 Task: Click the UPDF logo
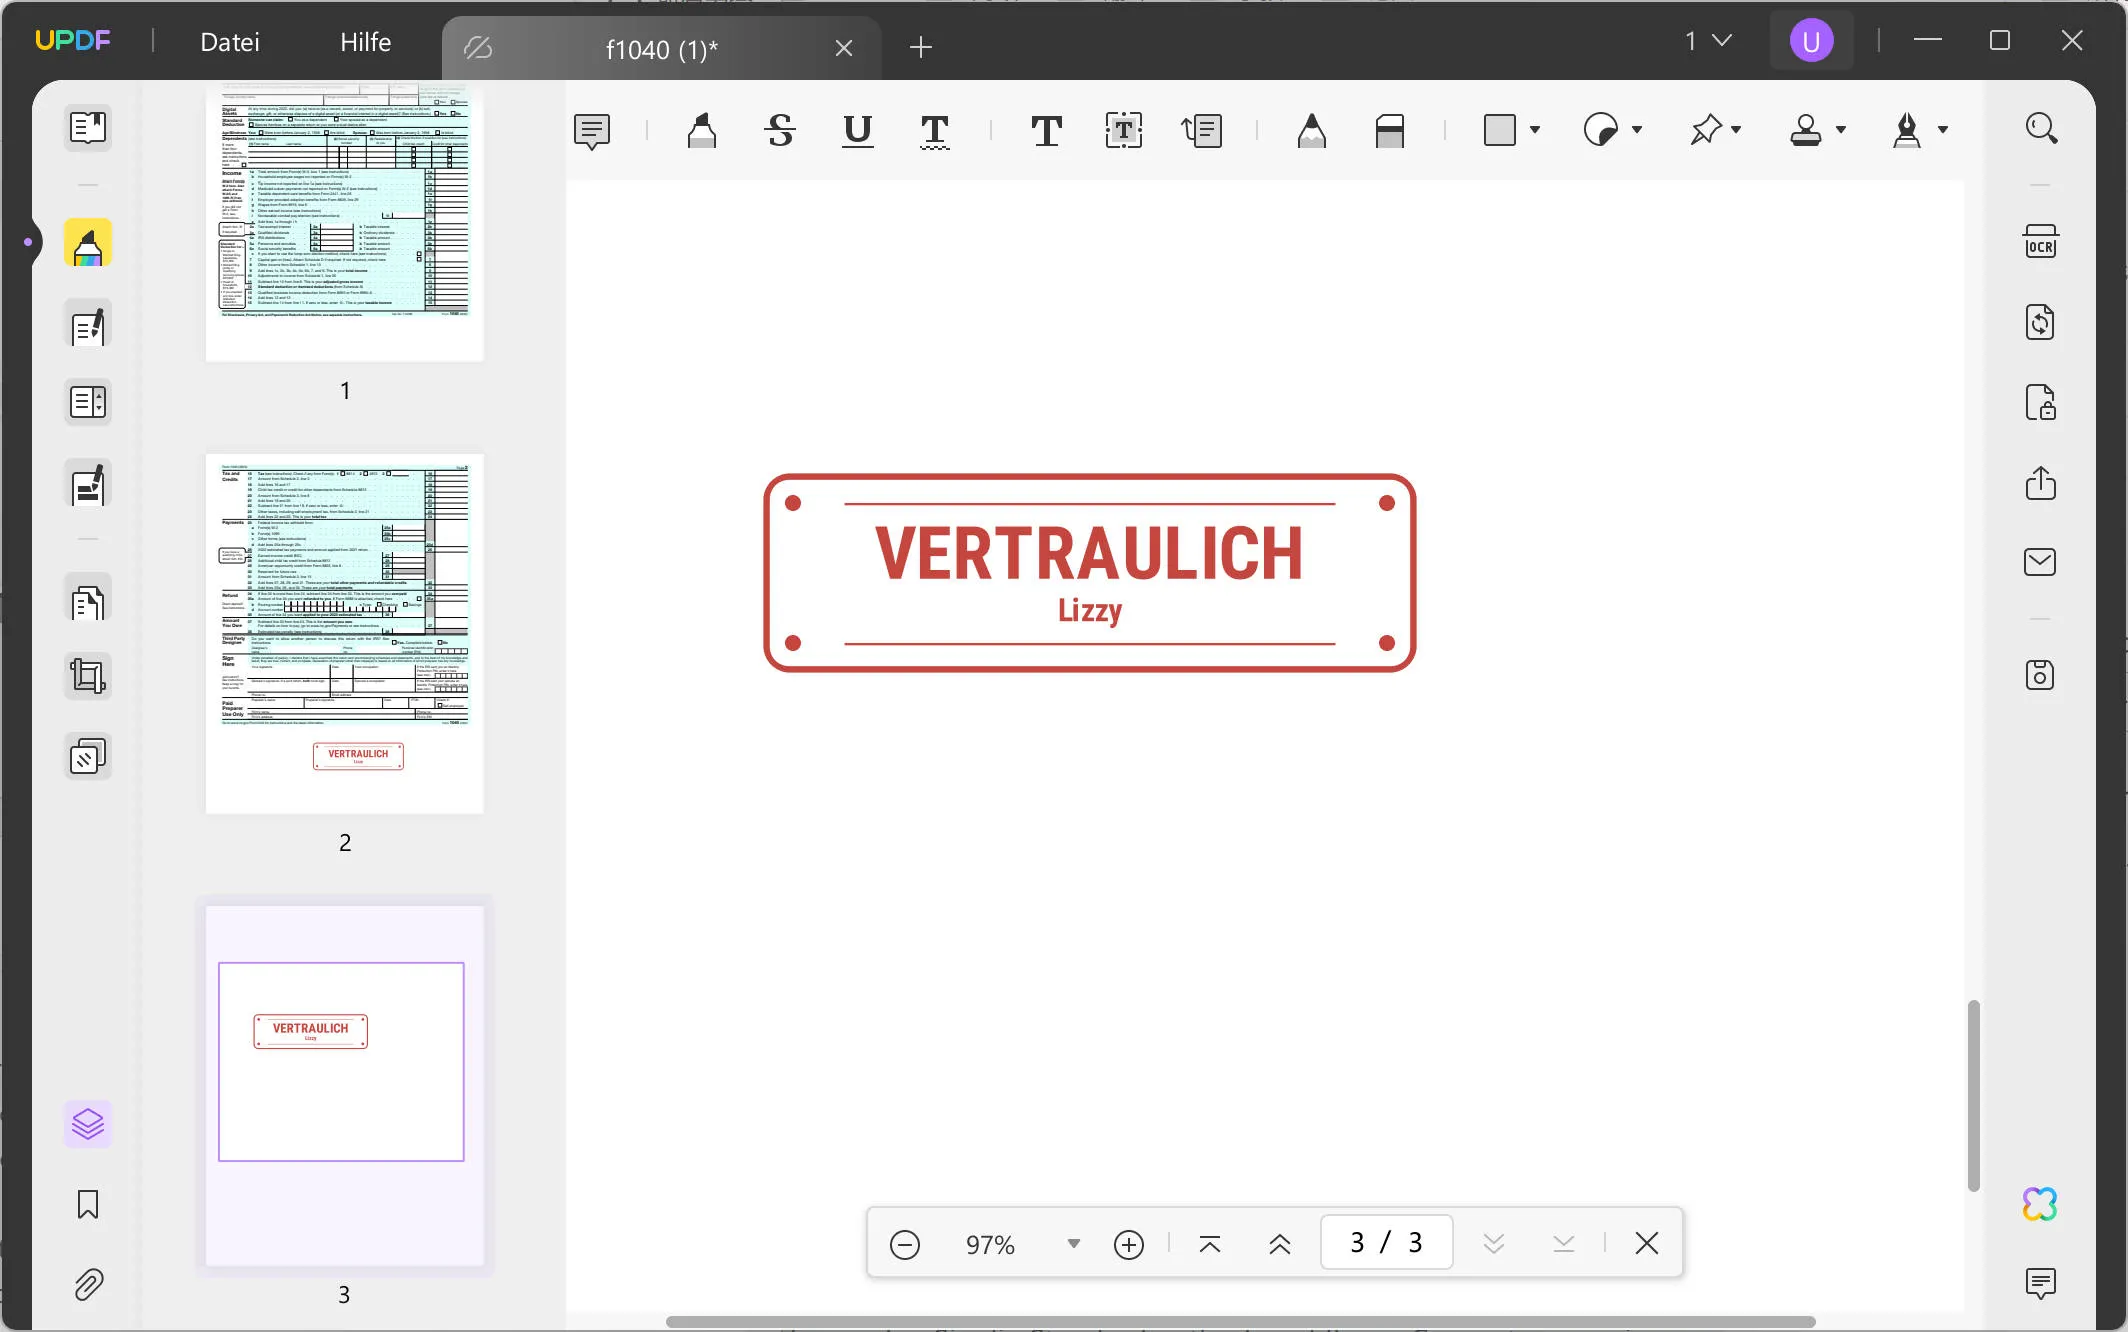coord(73,41)
